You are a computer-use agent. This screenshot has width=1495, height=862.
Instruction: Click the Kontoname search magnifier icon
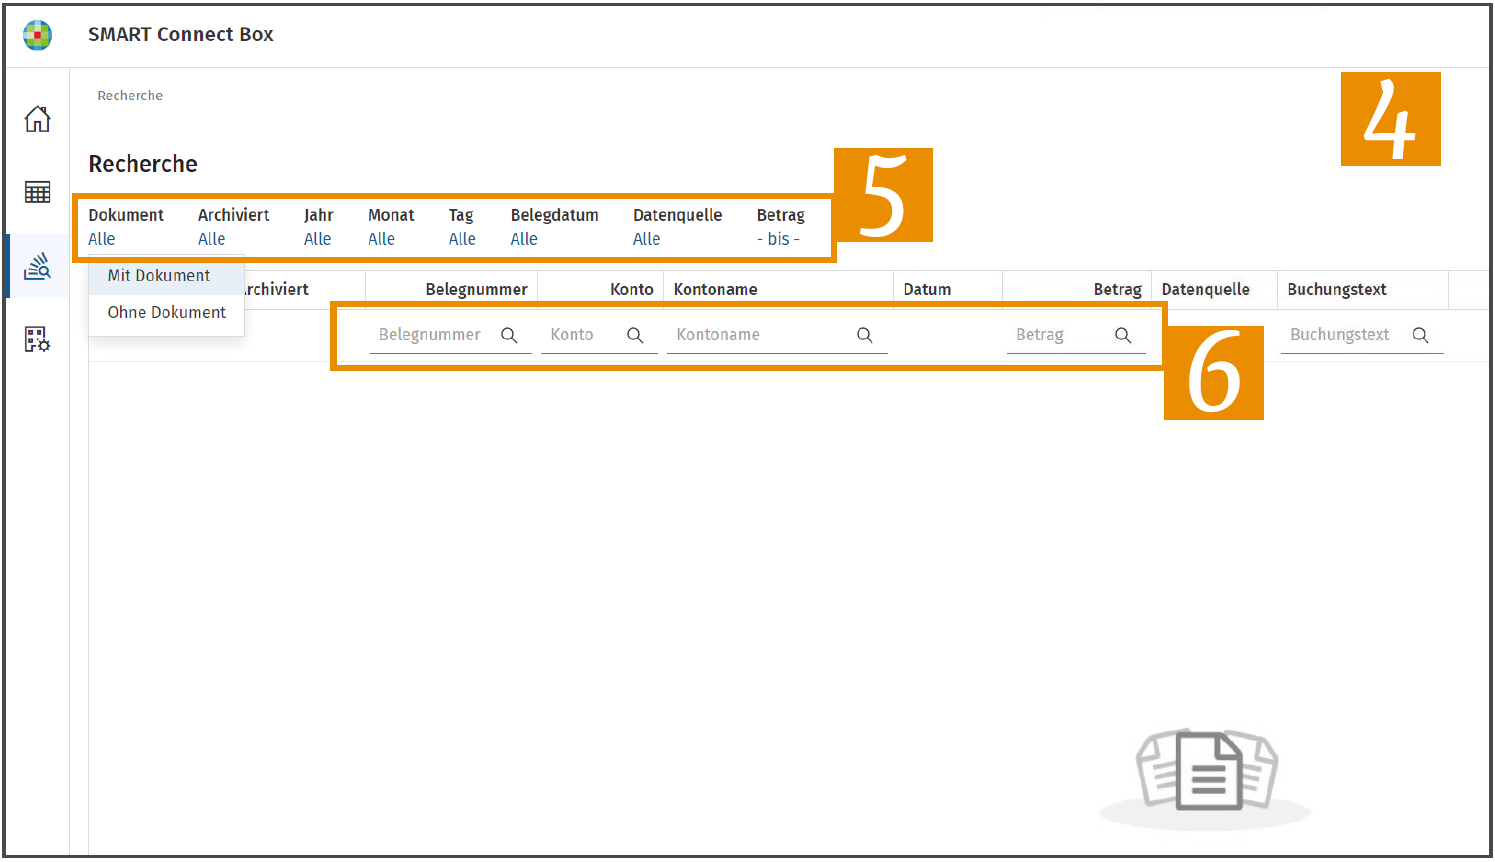pos(865,335)
